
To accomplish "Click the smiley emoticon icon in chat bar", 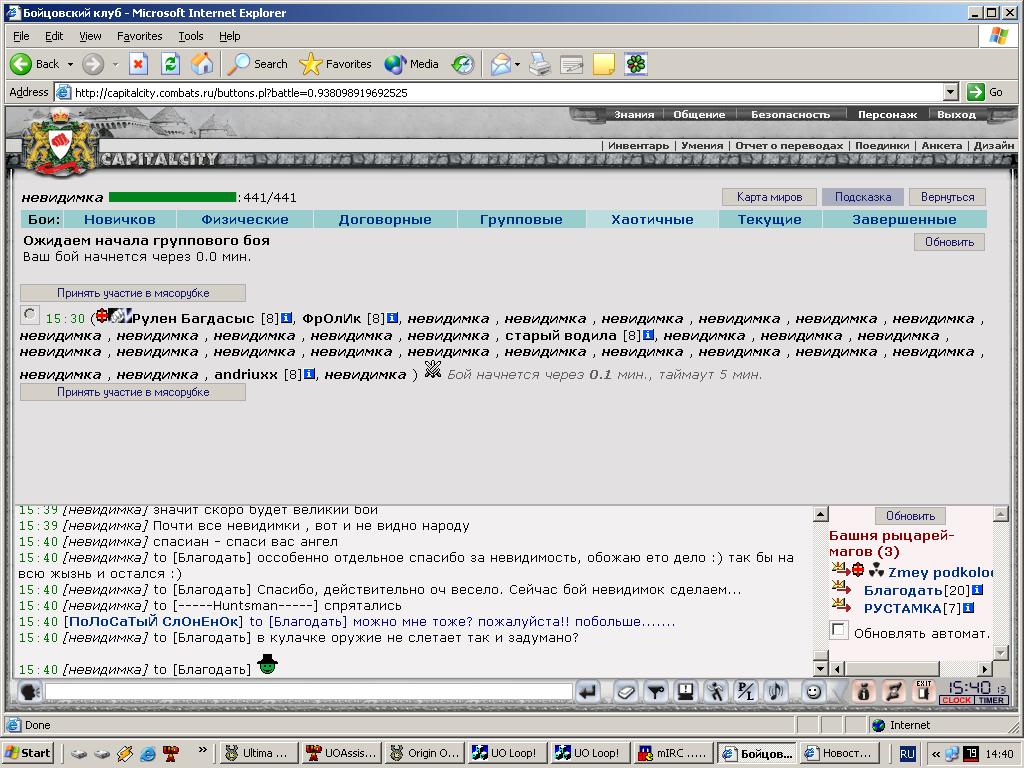I will click(813, 691).
